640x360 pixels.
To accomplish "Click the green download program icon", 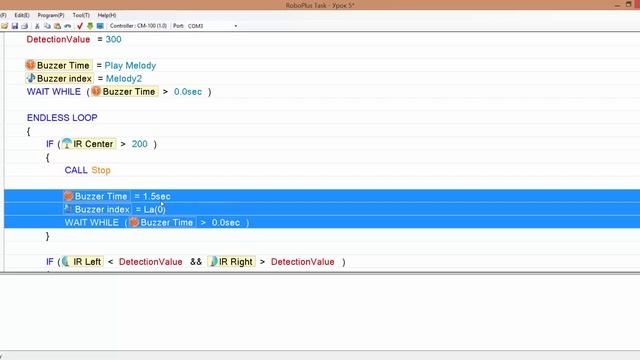I will click(x=90, y=26).
